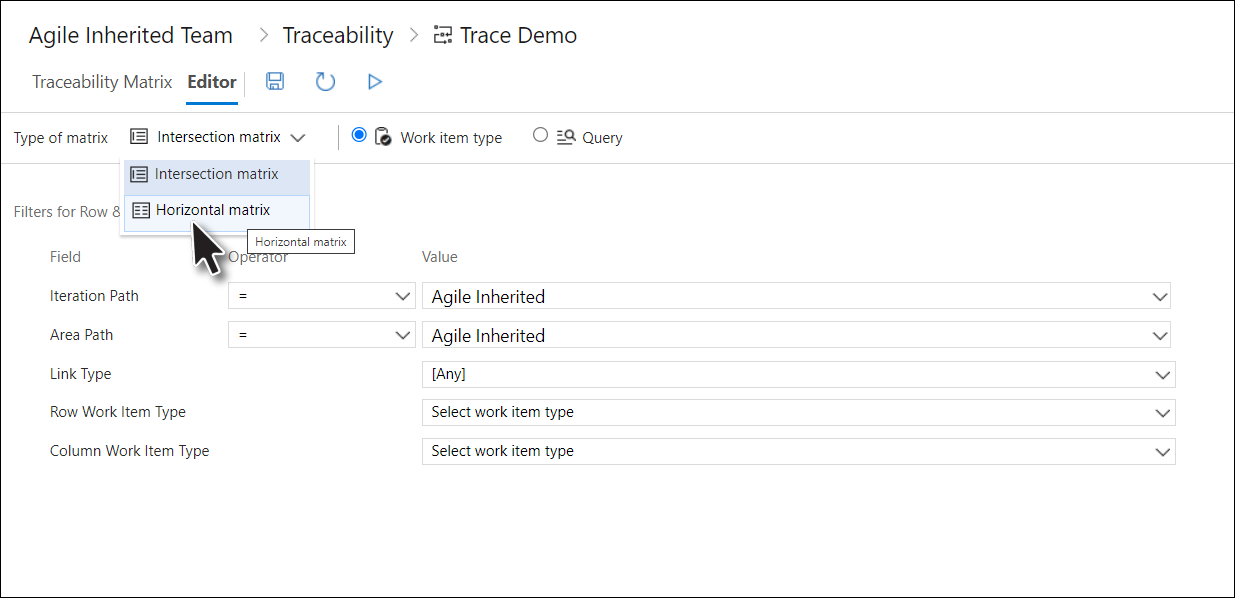
Task: Navigate to Agile Inherited Team
Action: pyautogui.click(x=130, y=34)
